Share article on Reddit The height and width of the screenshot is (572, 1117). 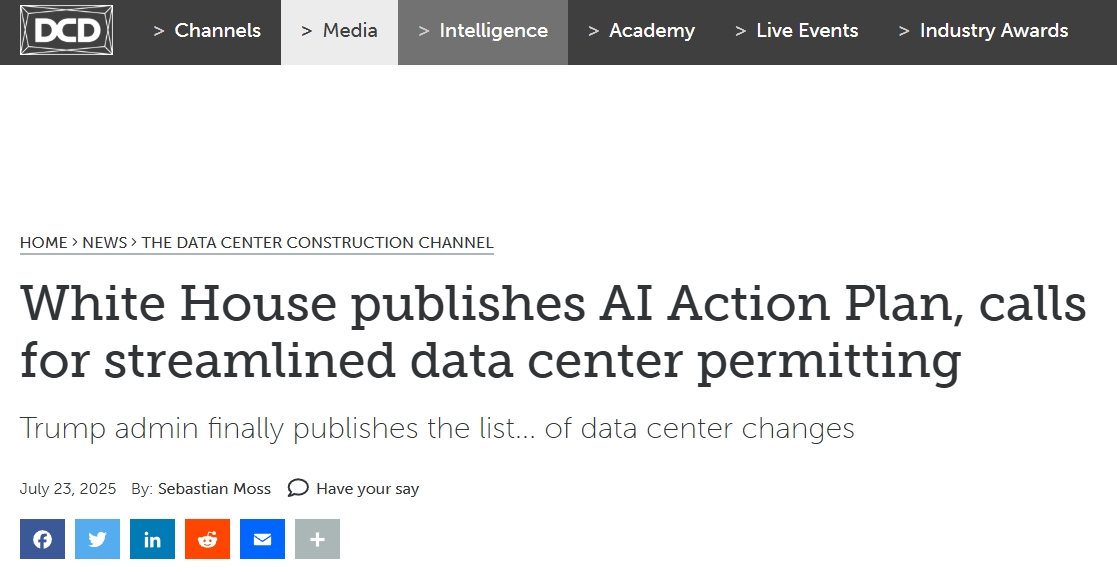(x=207, y=539)
